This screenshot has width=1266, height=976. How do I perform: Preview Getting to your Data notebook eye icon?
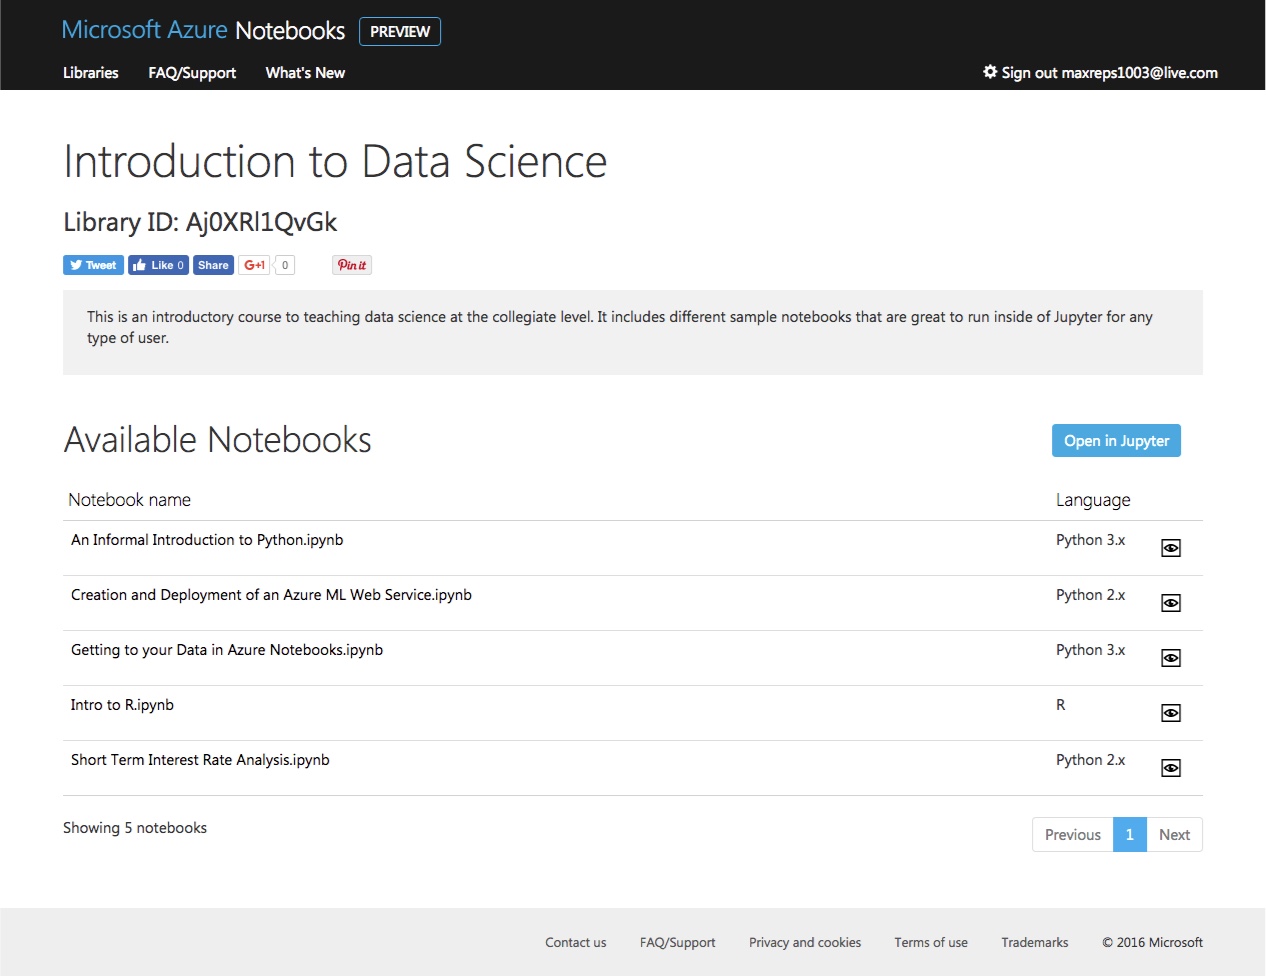[1171, 658]
